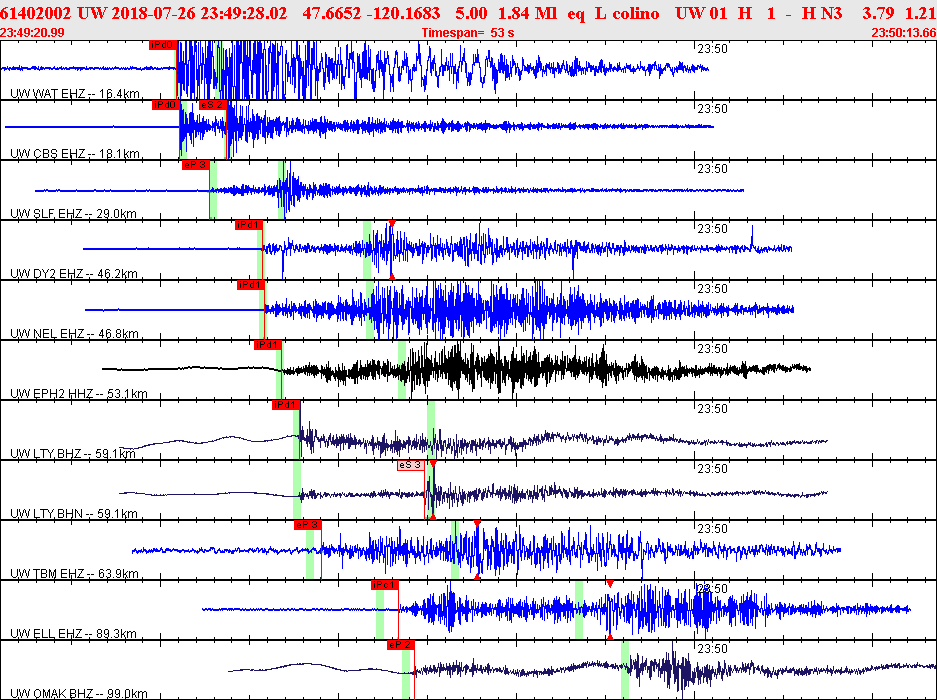Click the iPd1 pick flag on LTY BHZ trace
Screen dimensions: 937x700
click(285, 405)
